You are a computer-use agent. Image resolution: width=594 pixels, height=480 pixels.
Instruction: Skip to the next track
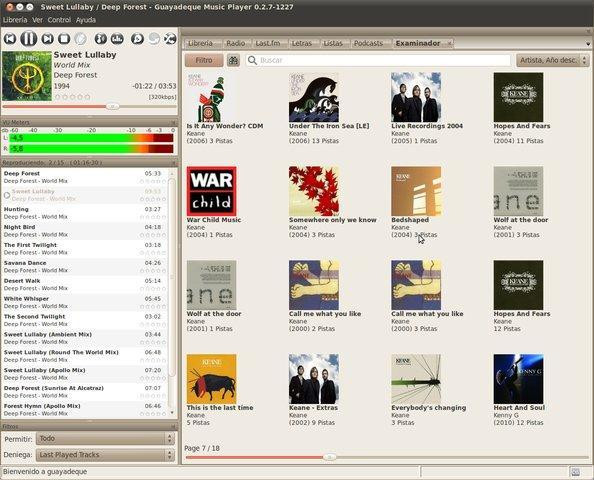pyautogui.click(x=47, y=39)
